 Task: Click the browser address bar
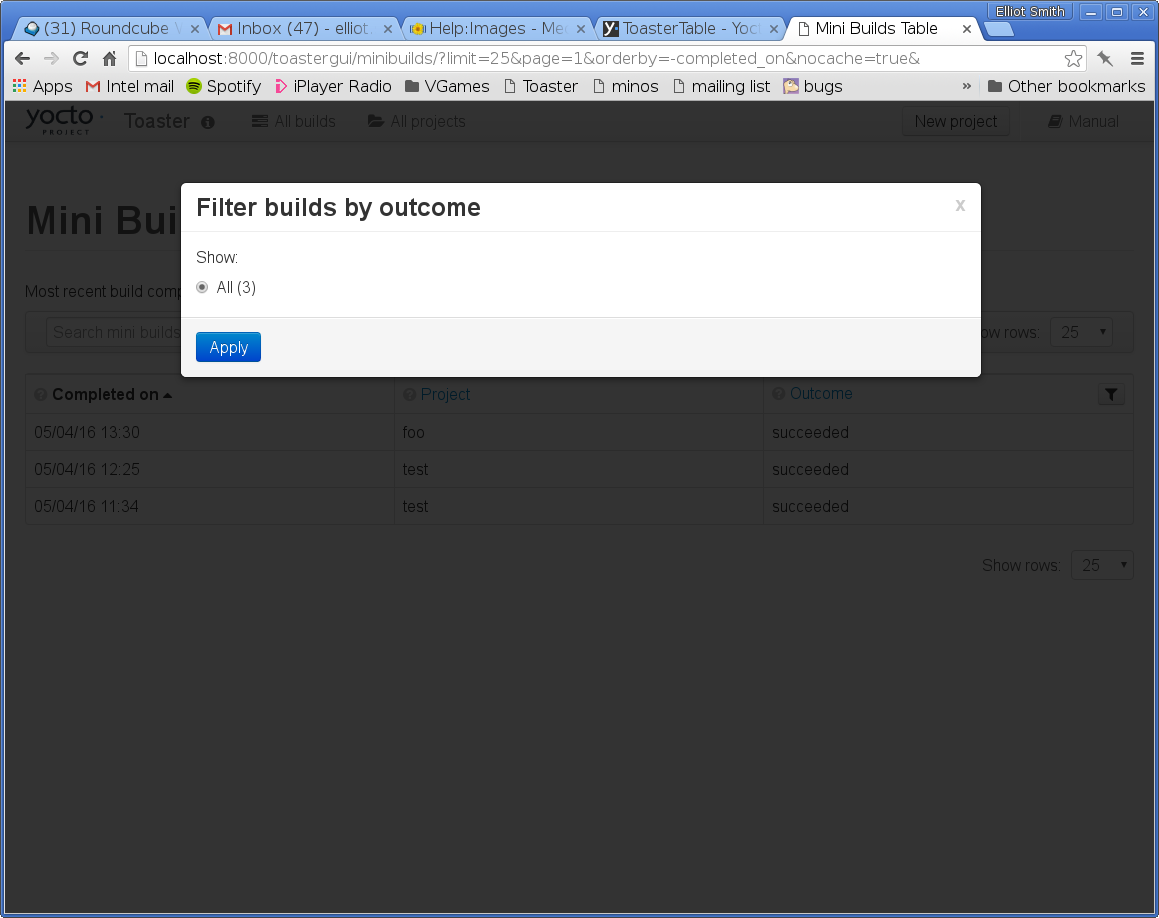[600, 59]
